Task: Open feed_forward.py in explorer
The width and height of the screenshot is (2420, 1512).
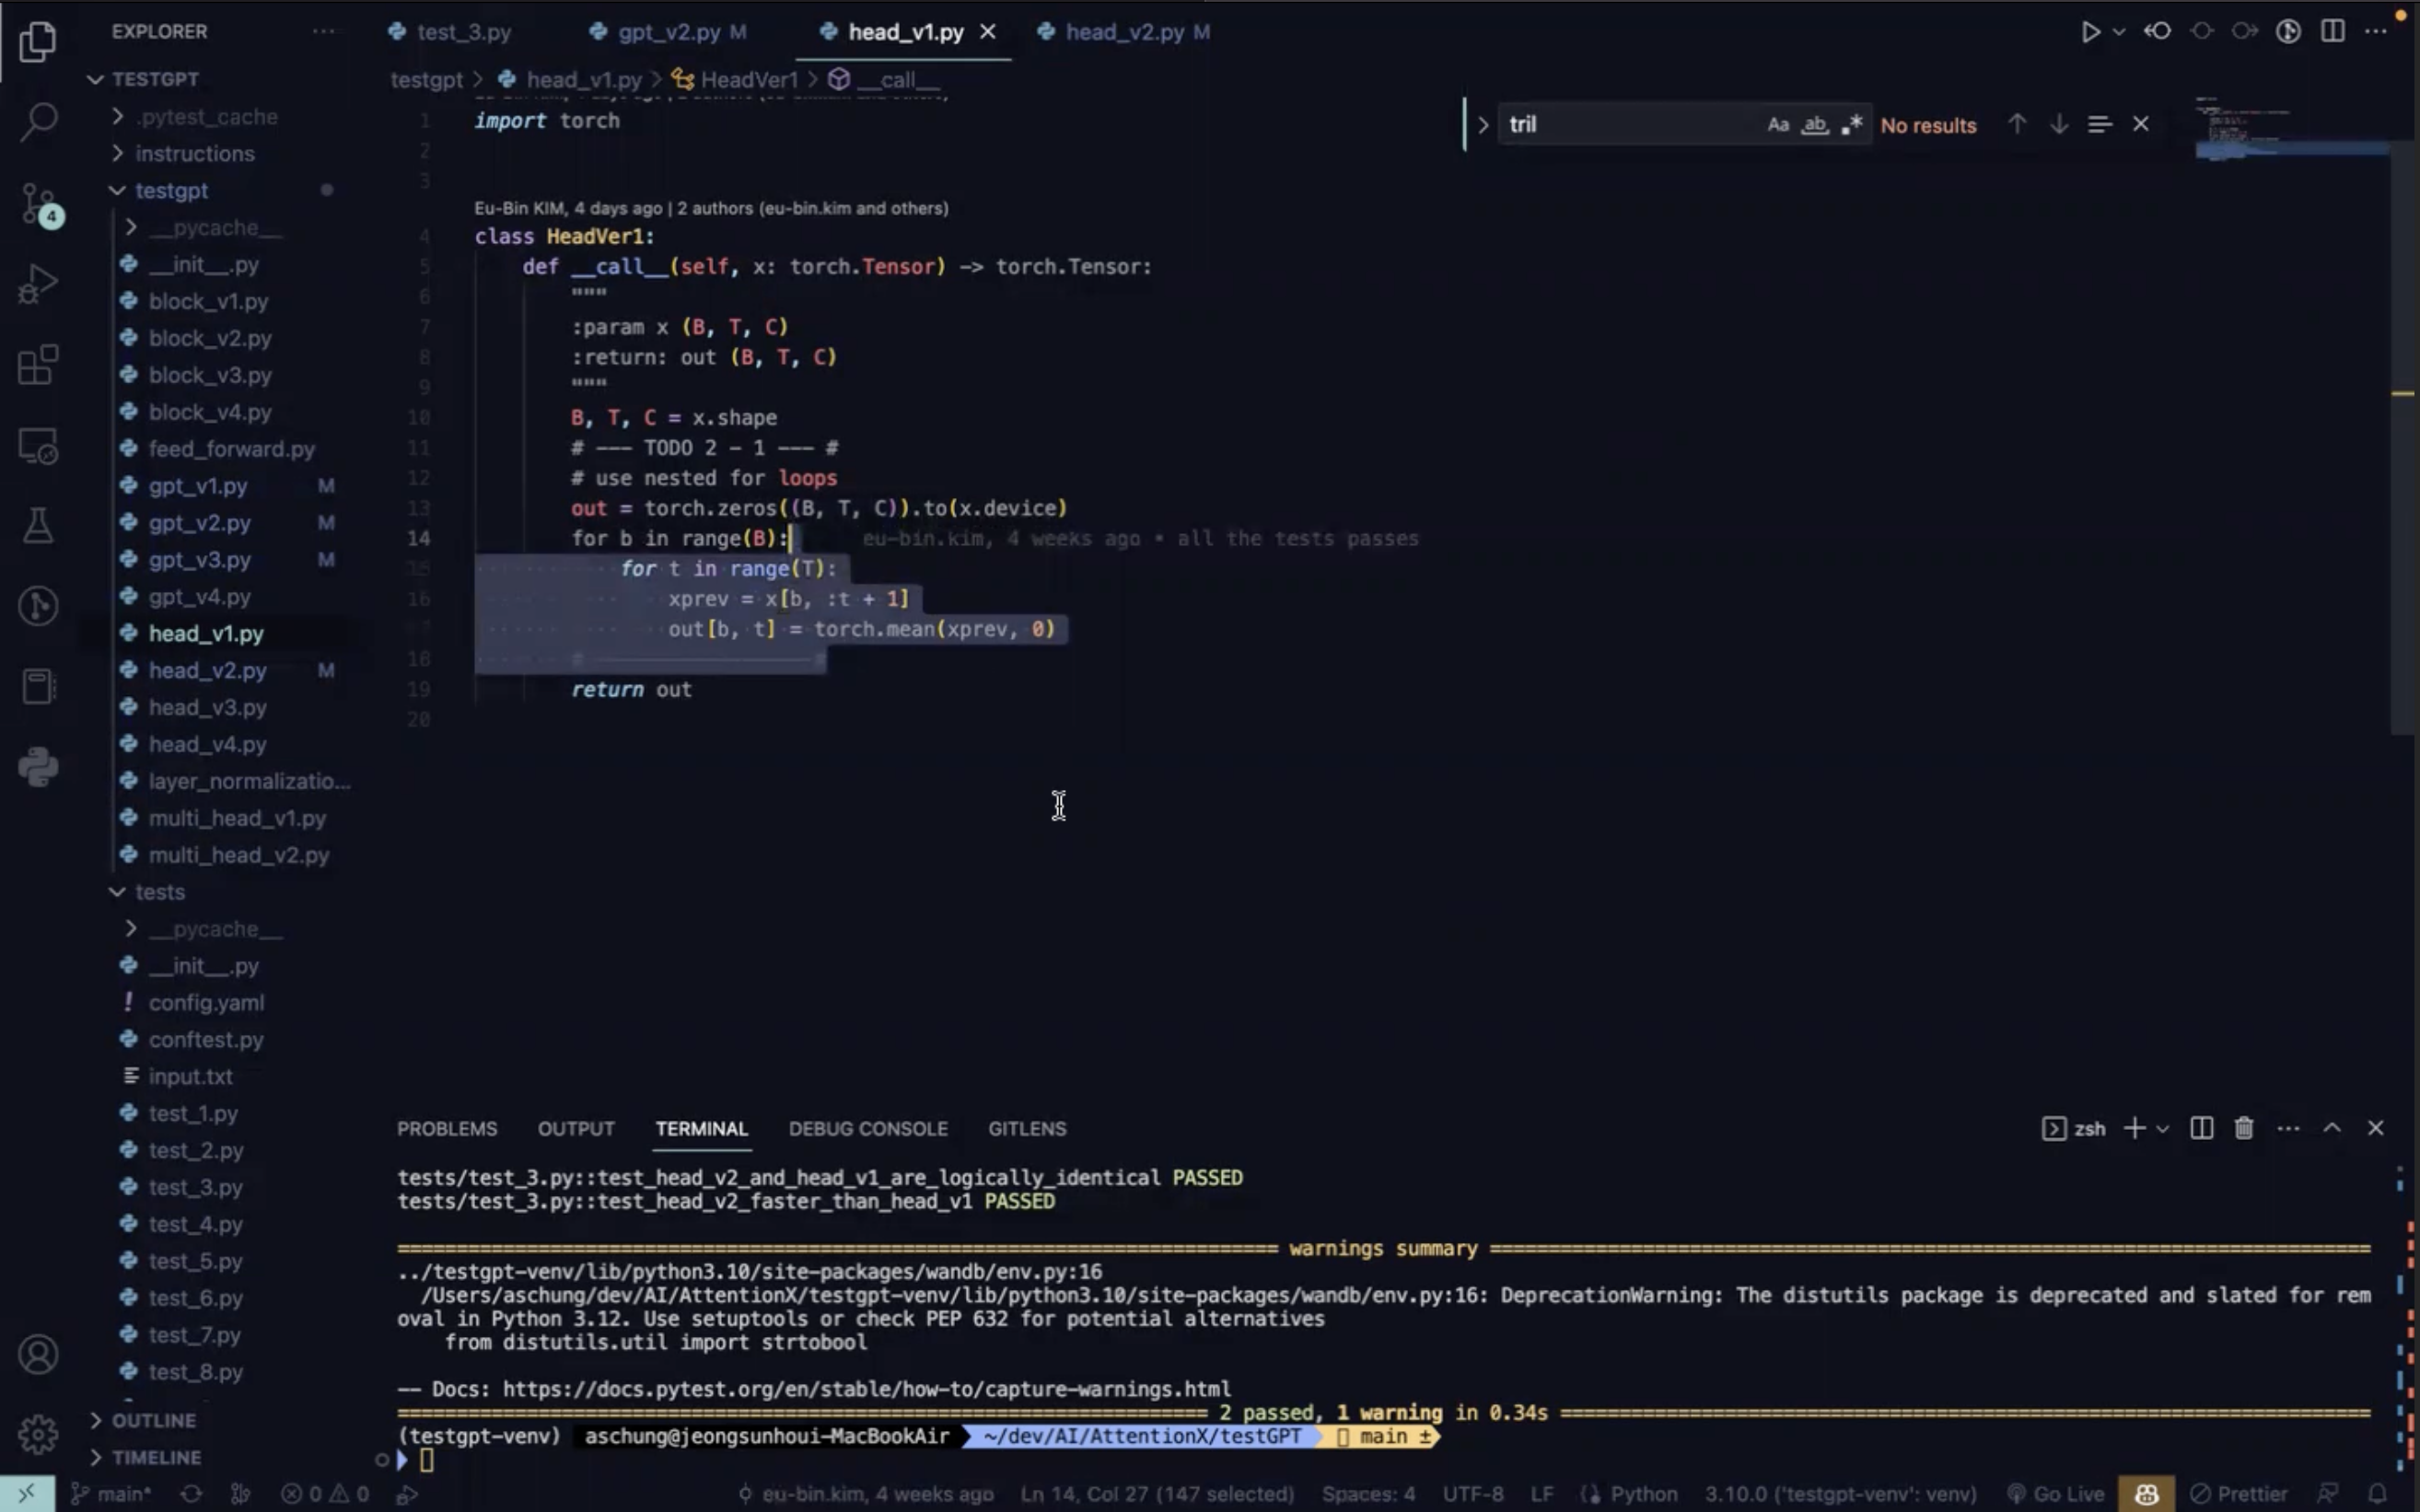Action: point(231,449)
